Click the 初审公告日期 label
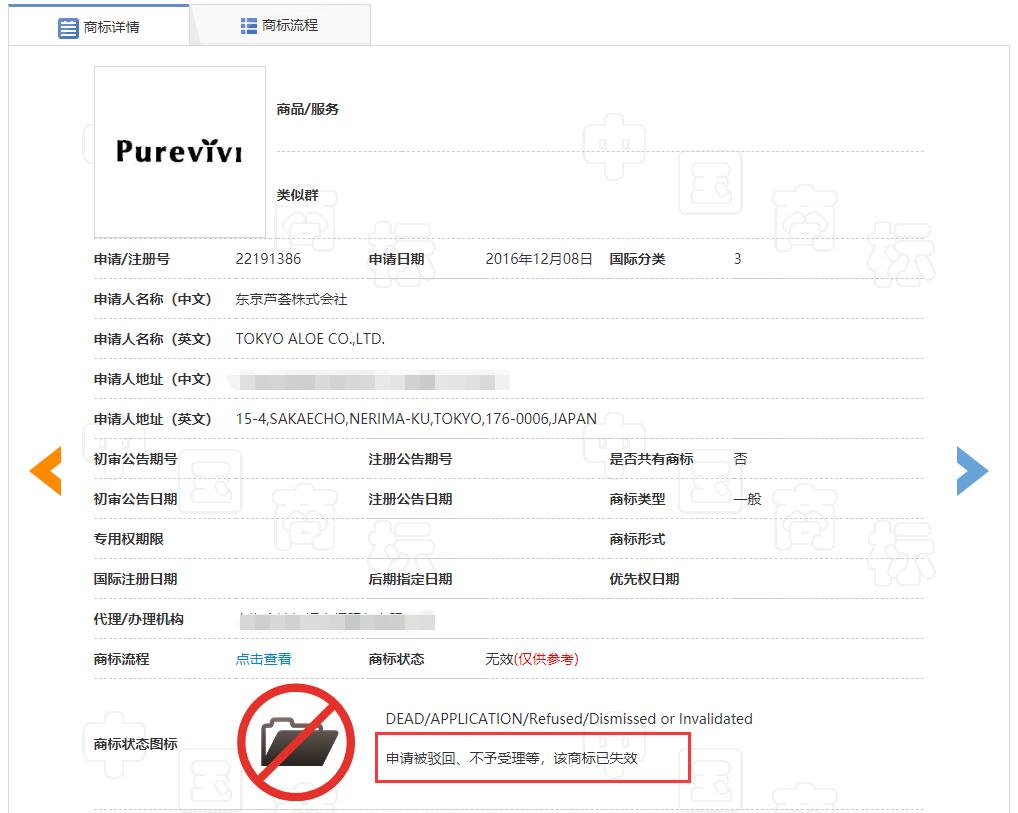Image resolution: width=1018 pixels, height=813 pixels. [135, 499]
